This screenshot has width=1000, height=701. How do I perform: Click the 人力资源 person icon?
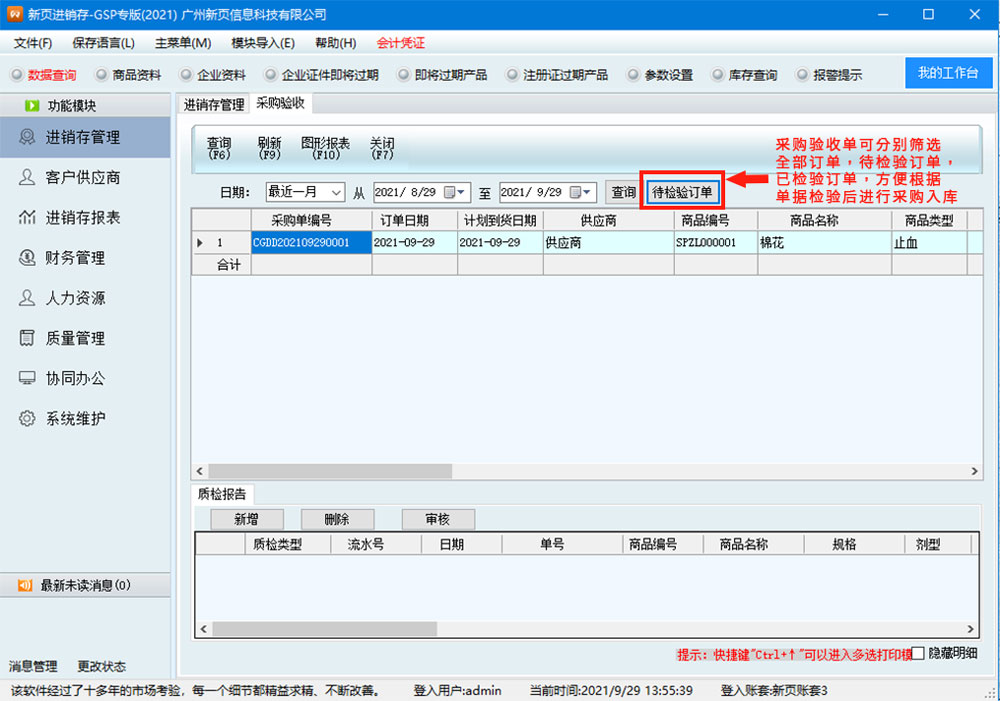(27, 298)
